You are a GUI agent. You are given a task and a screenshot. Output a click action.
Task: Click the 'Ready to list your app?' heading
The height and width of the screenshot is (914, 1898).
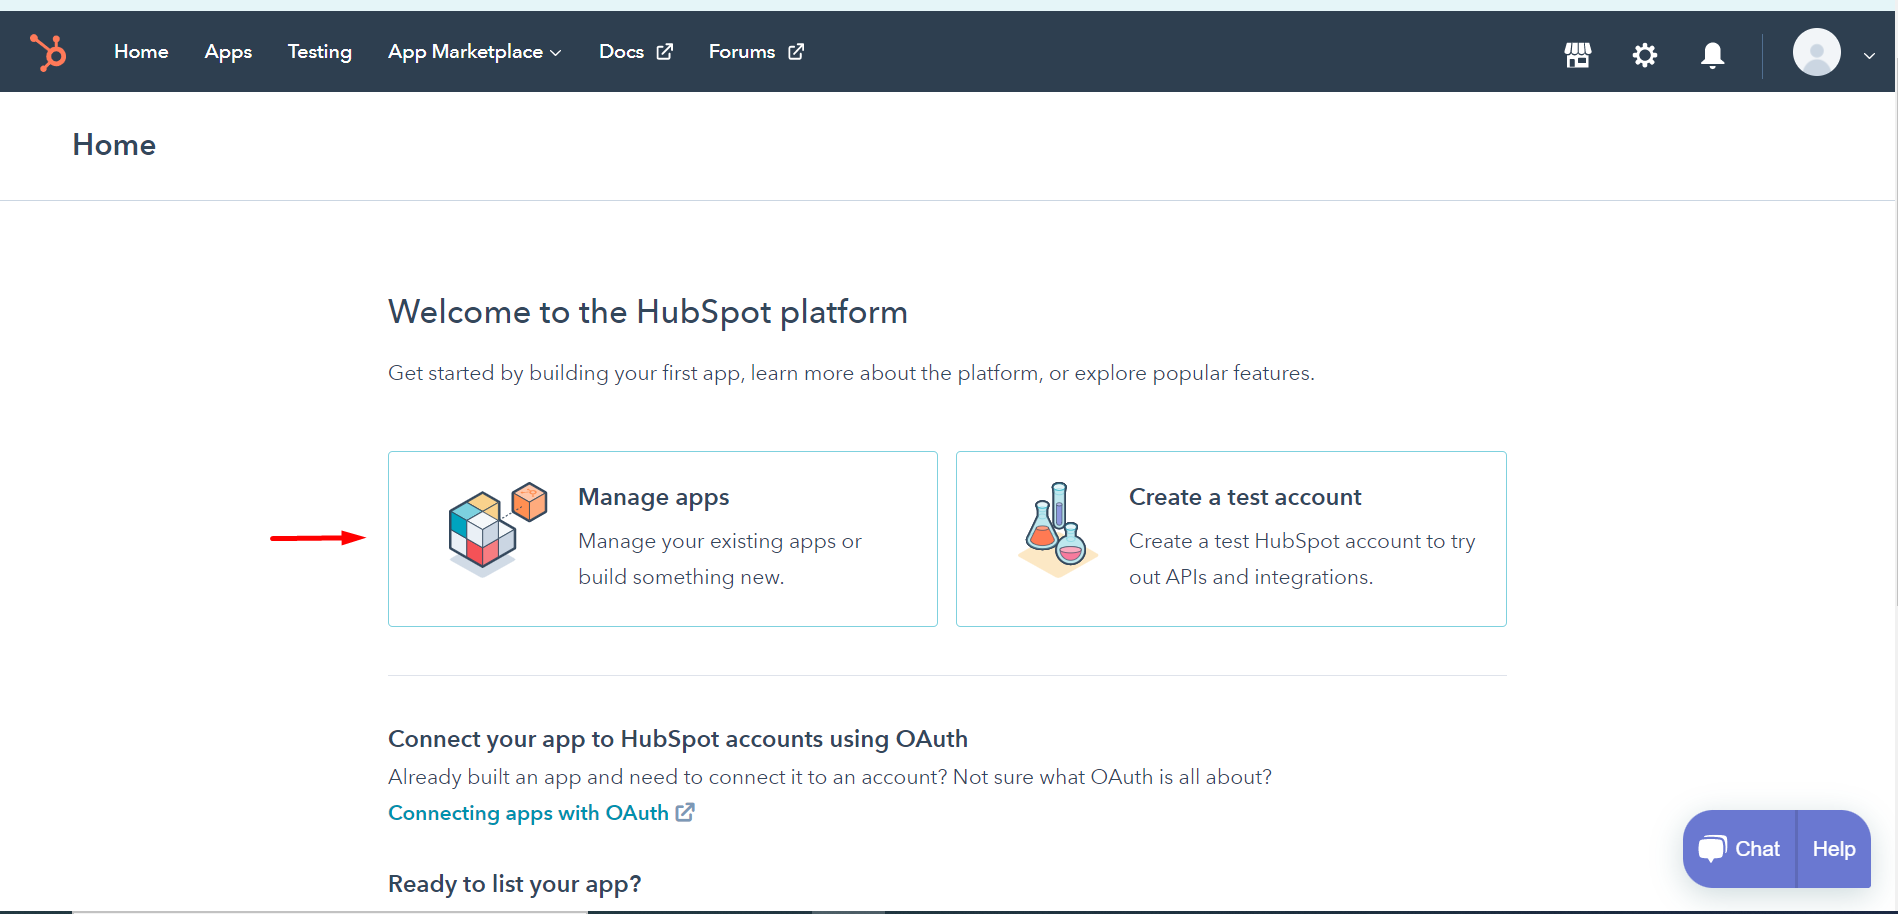pos(514,884)
